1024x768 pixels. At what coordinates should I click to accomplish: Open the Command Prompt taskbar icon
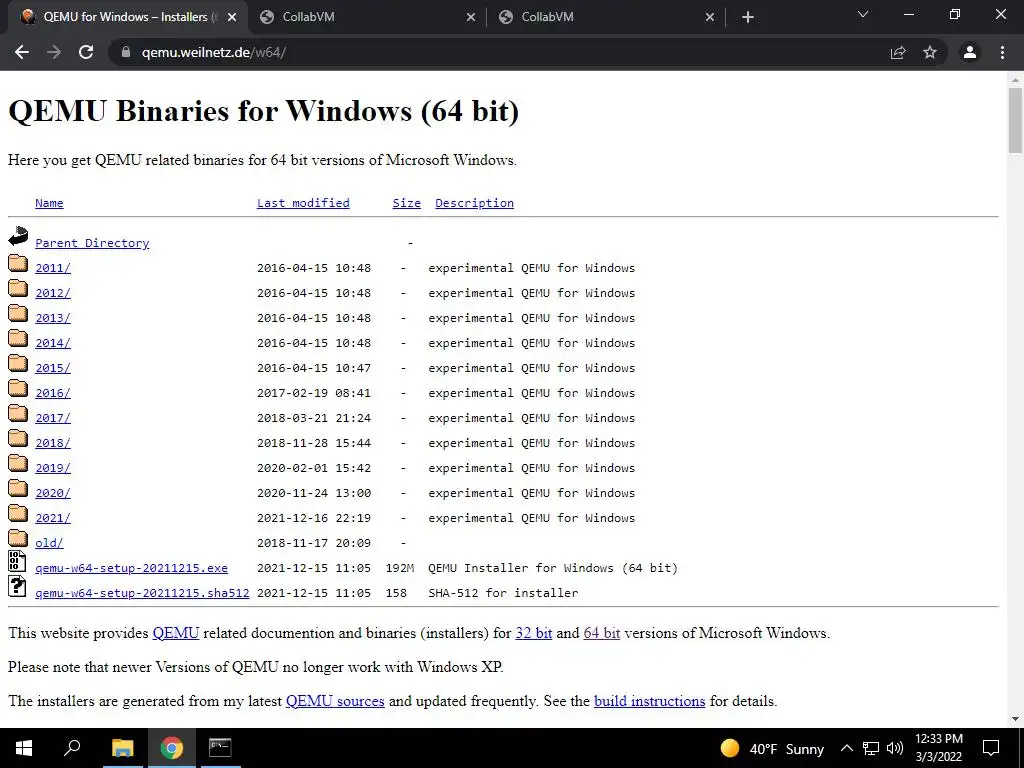click(220, 748)
